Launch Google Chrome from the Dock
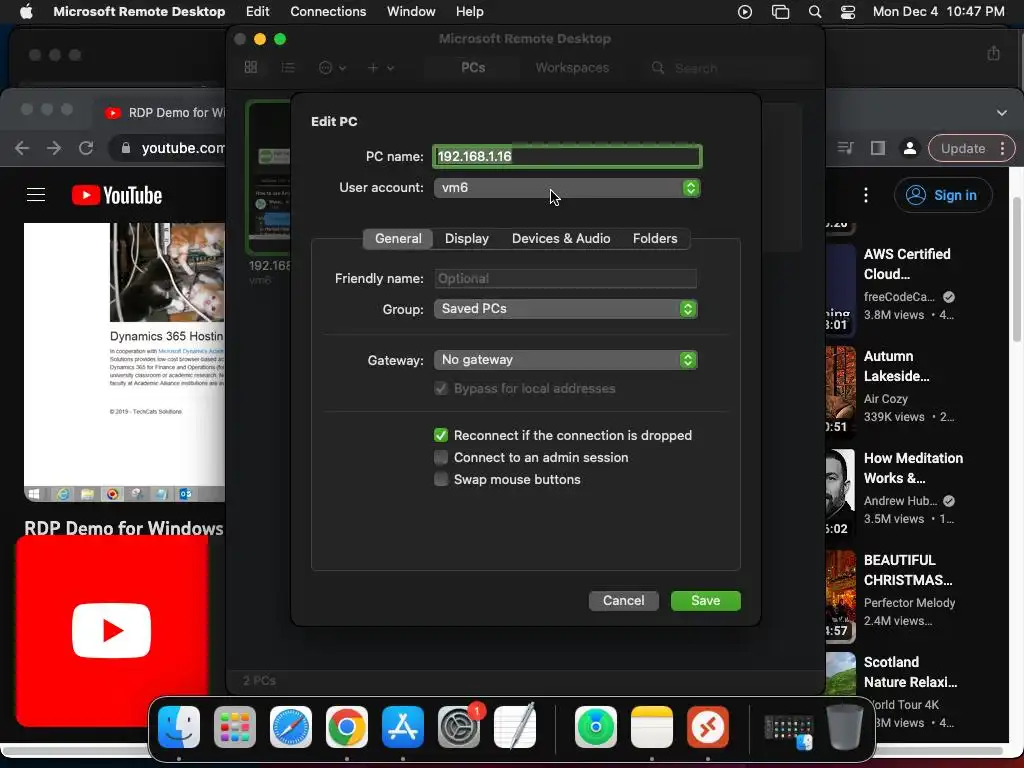1024x768 pixels. tap(347, 727)
